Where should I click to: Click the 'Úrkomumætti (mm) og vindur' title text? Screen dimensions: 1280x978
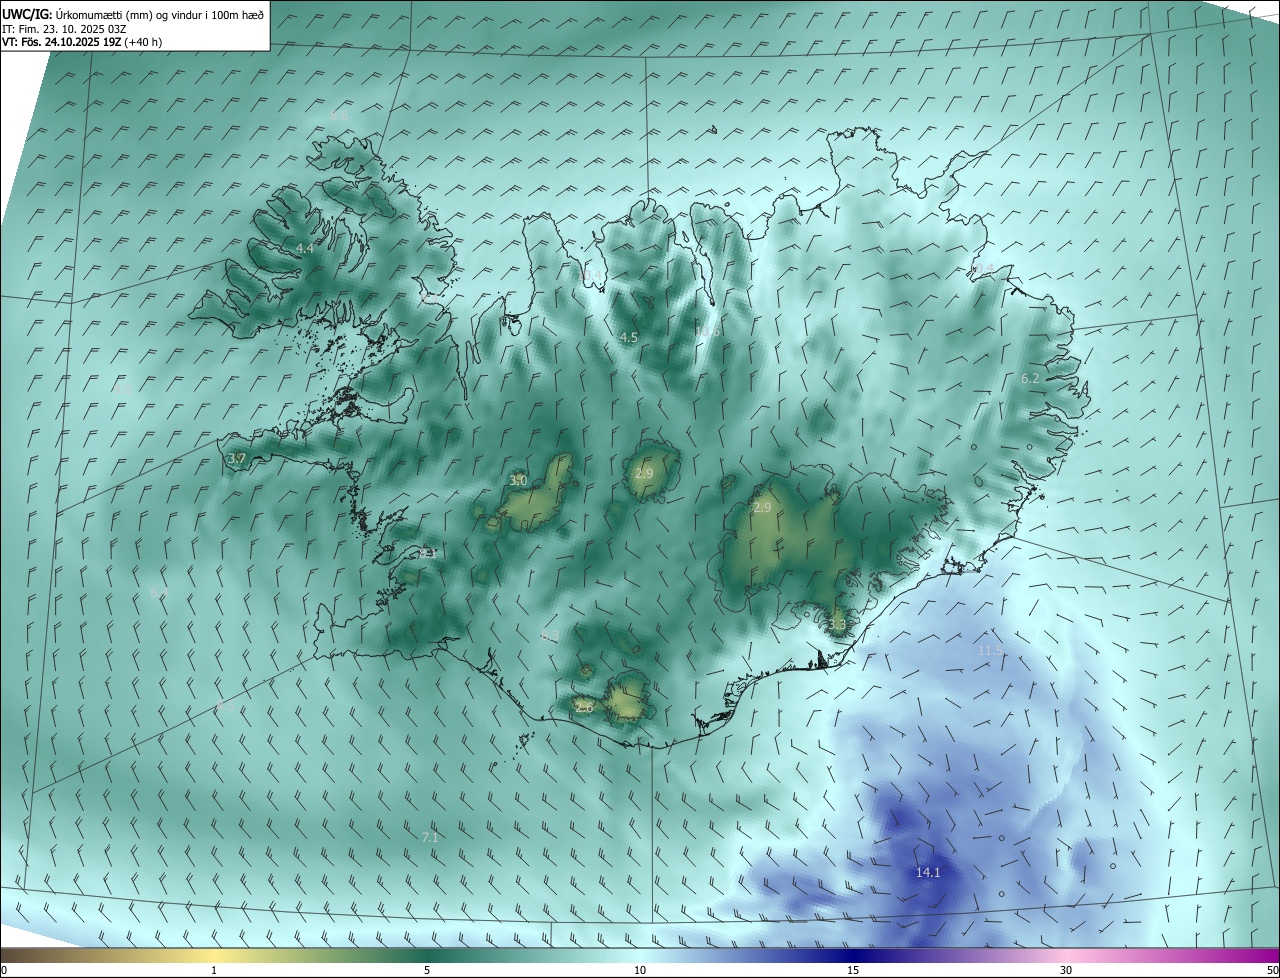[x=160, y=14]
